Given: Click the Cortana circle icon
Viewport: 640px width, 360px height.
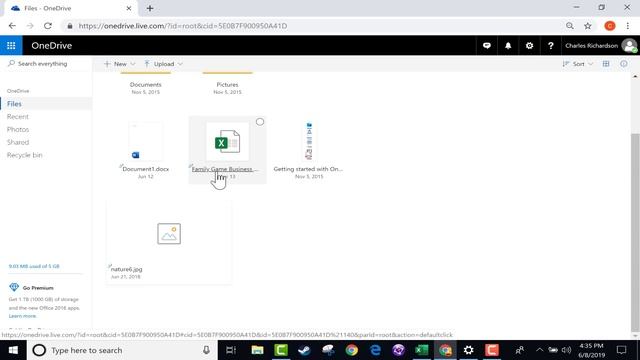Looking at the screenshot, I should (39, 350).
